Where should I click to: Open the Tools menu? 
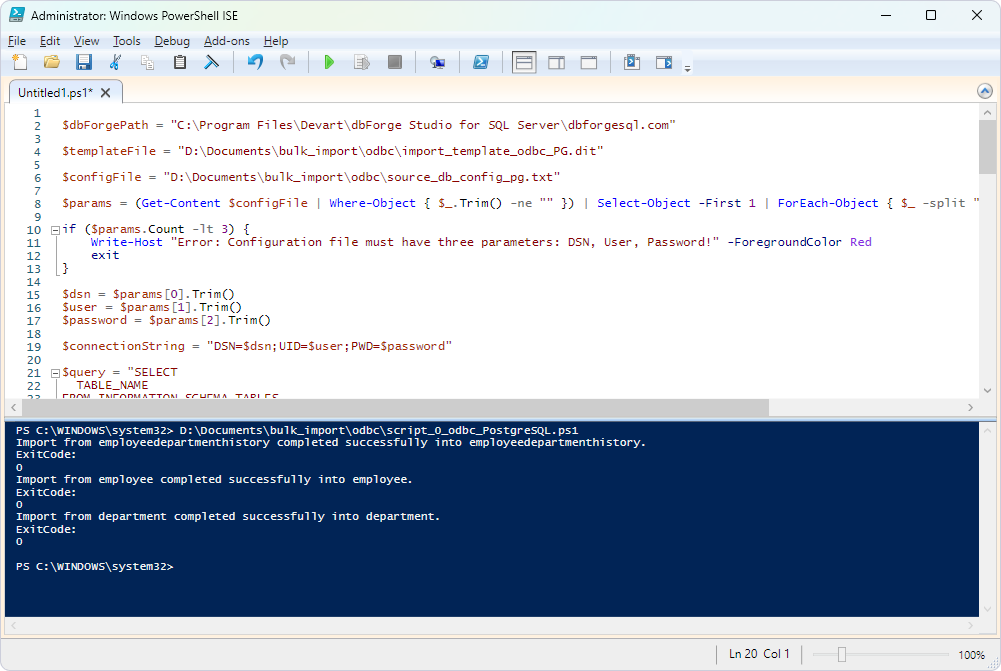click(x=126, y=41)
